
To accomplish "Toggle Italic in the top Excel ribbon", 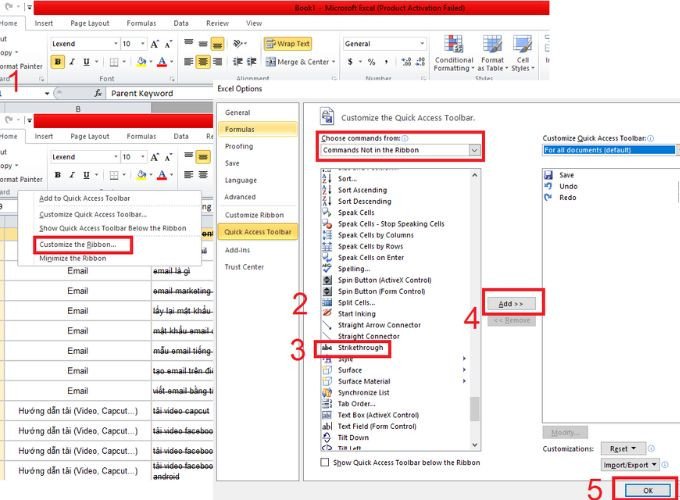I will (72, 62).
